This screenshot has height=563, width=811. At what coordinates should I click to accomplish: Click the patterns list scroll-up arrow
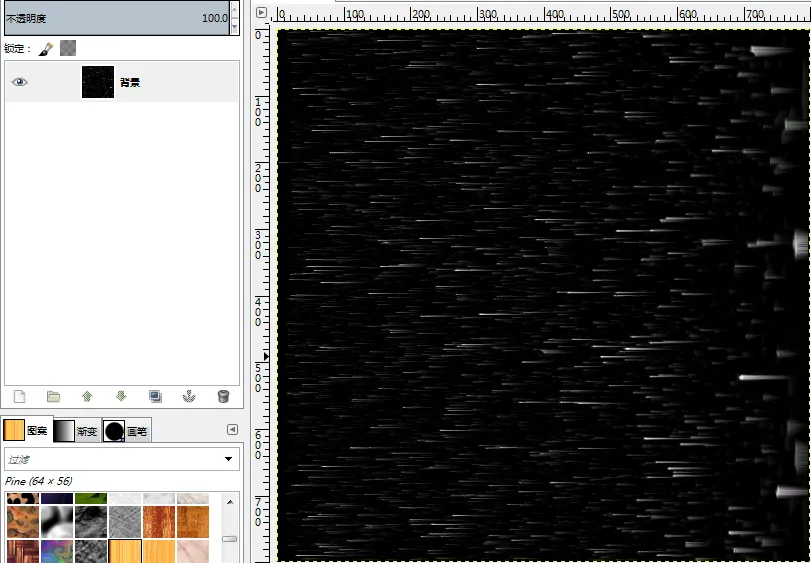230,502
